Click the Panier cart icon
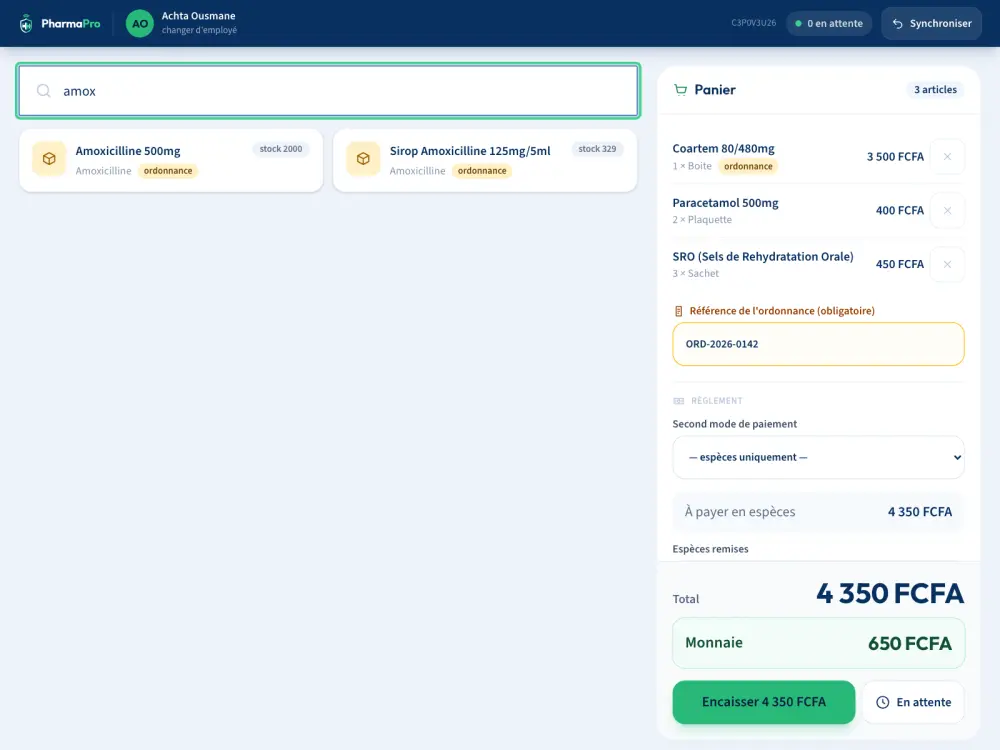1000x750 pixels. coord(680,90)
